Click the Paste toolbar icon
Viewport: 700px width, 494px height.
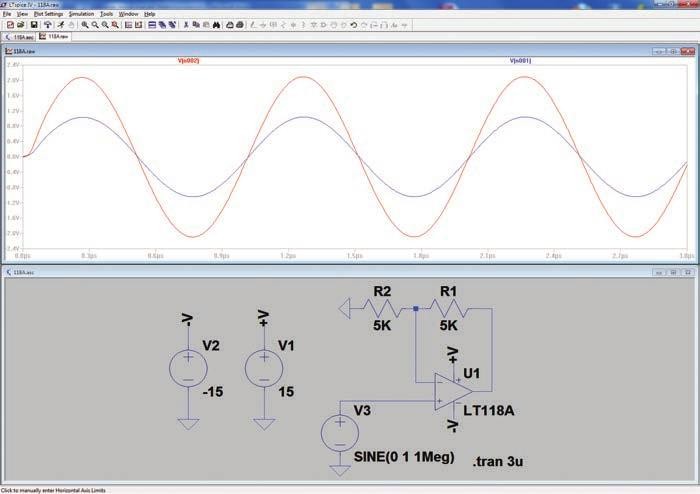206,25
